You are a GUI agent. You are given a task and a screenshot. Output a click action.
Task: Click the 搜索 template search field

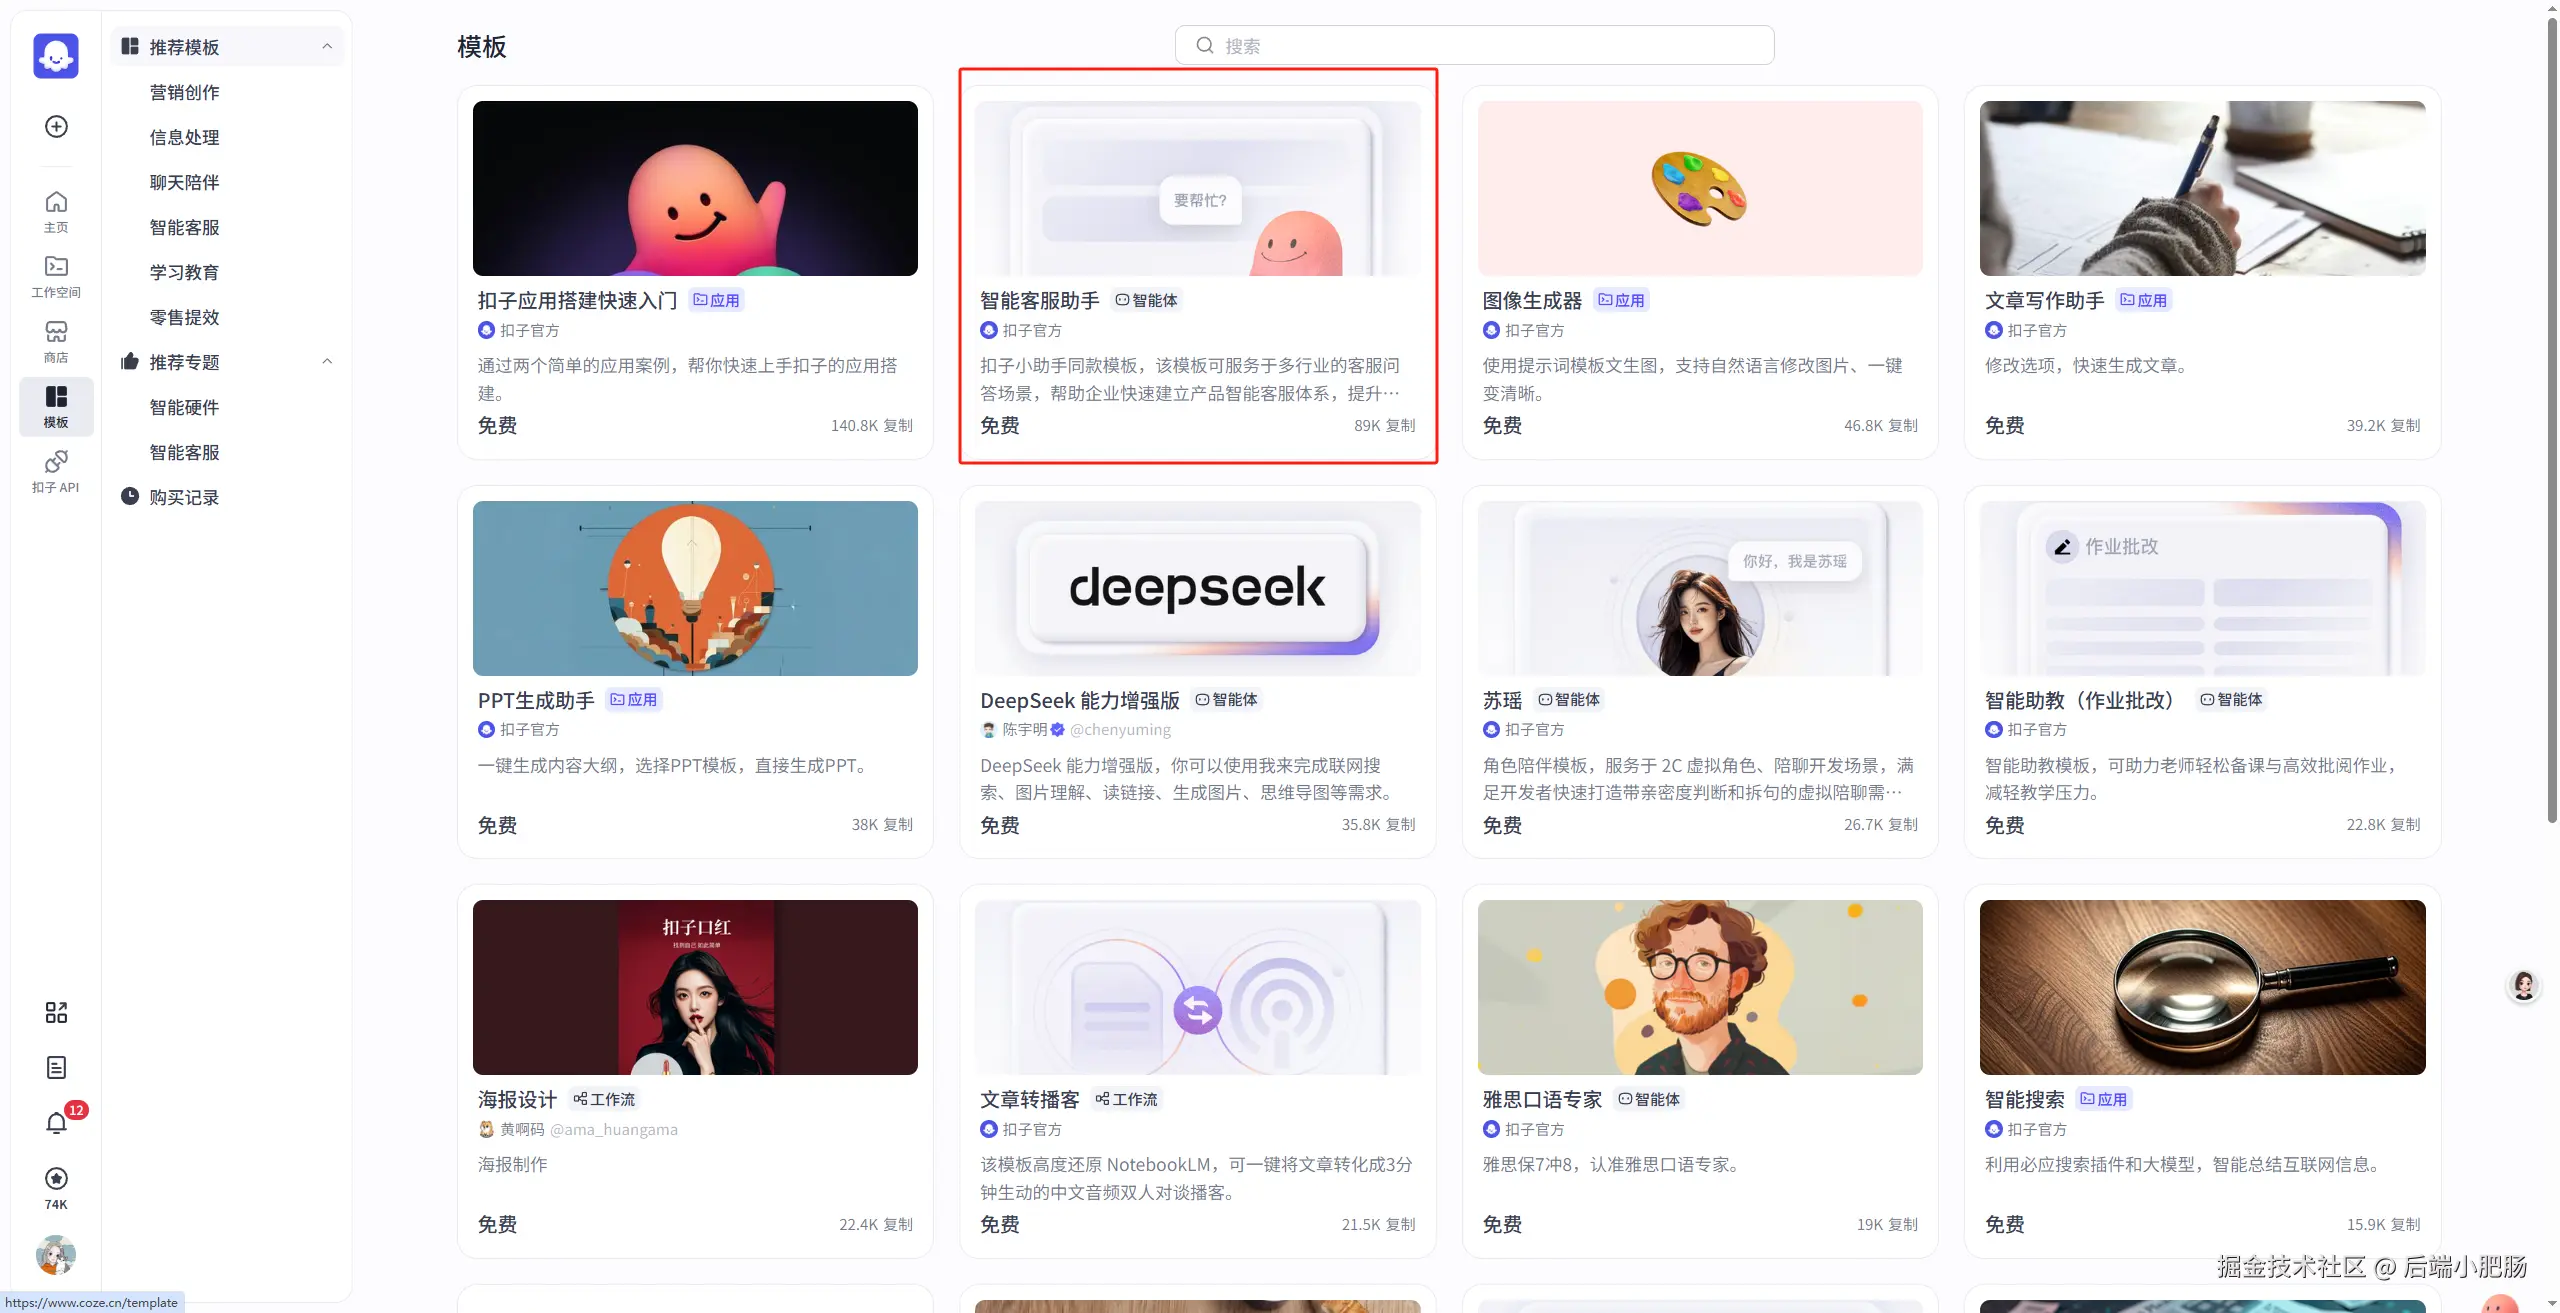click(x=1474, y=45)
